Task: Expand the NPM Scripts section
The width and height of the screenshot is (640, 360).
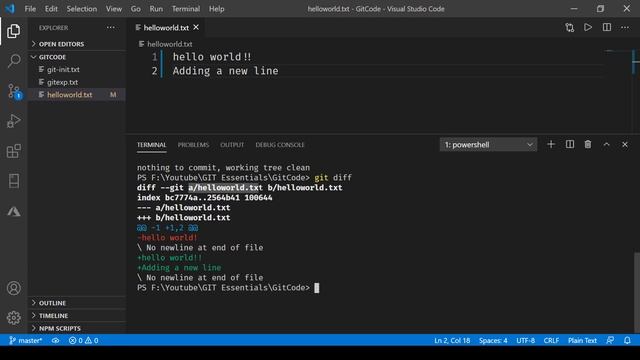Action: coord(77,328)
